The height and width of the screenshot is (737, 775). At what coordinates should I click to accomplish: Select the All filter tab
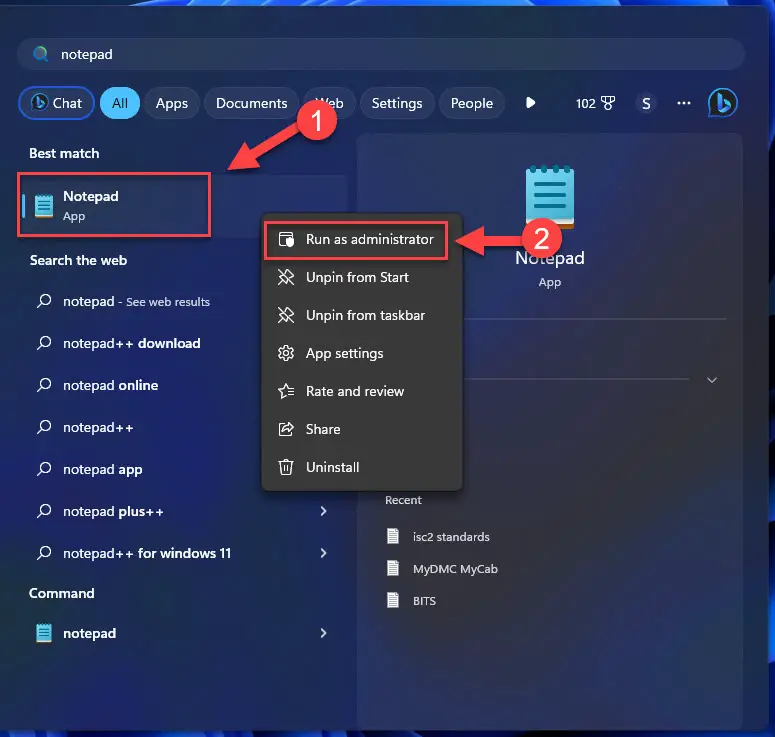[x=120, y=103]
